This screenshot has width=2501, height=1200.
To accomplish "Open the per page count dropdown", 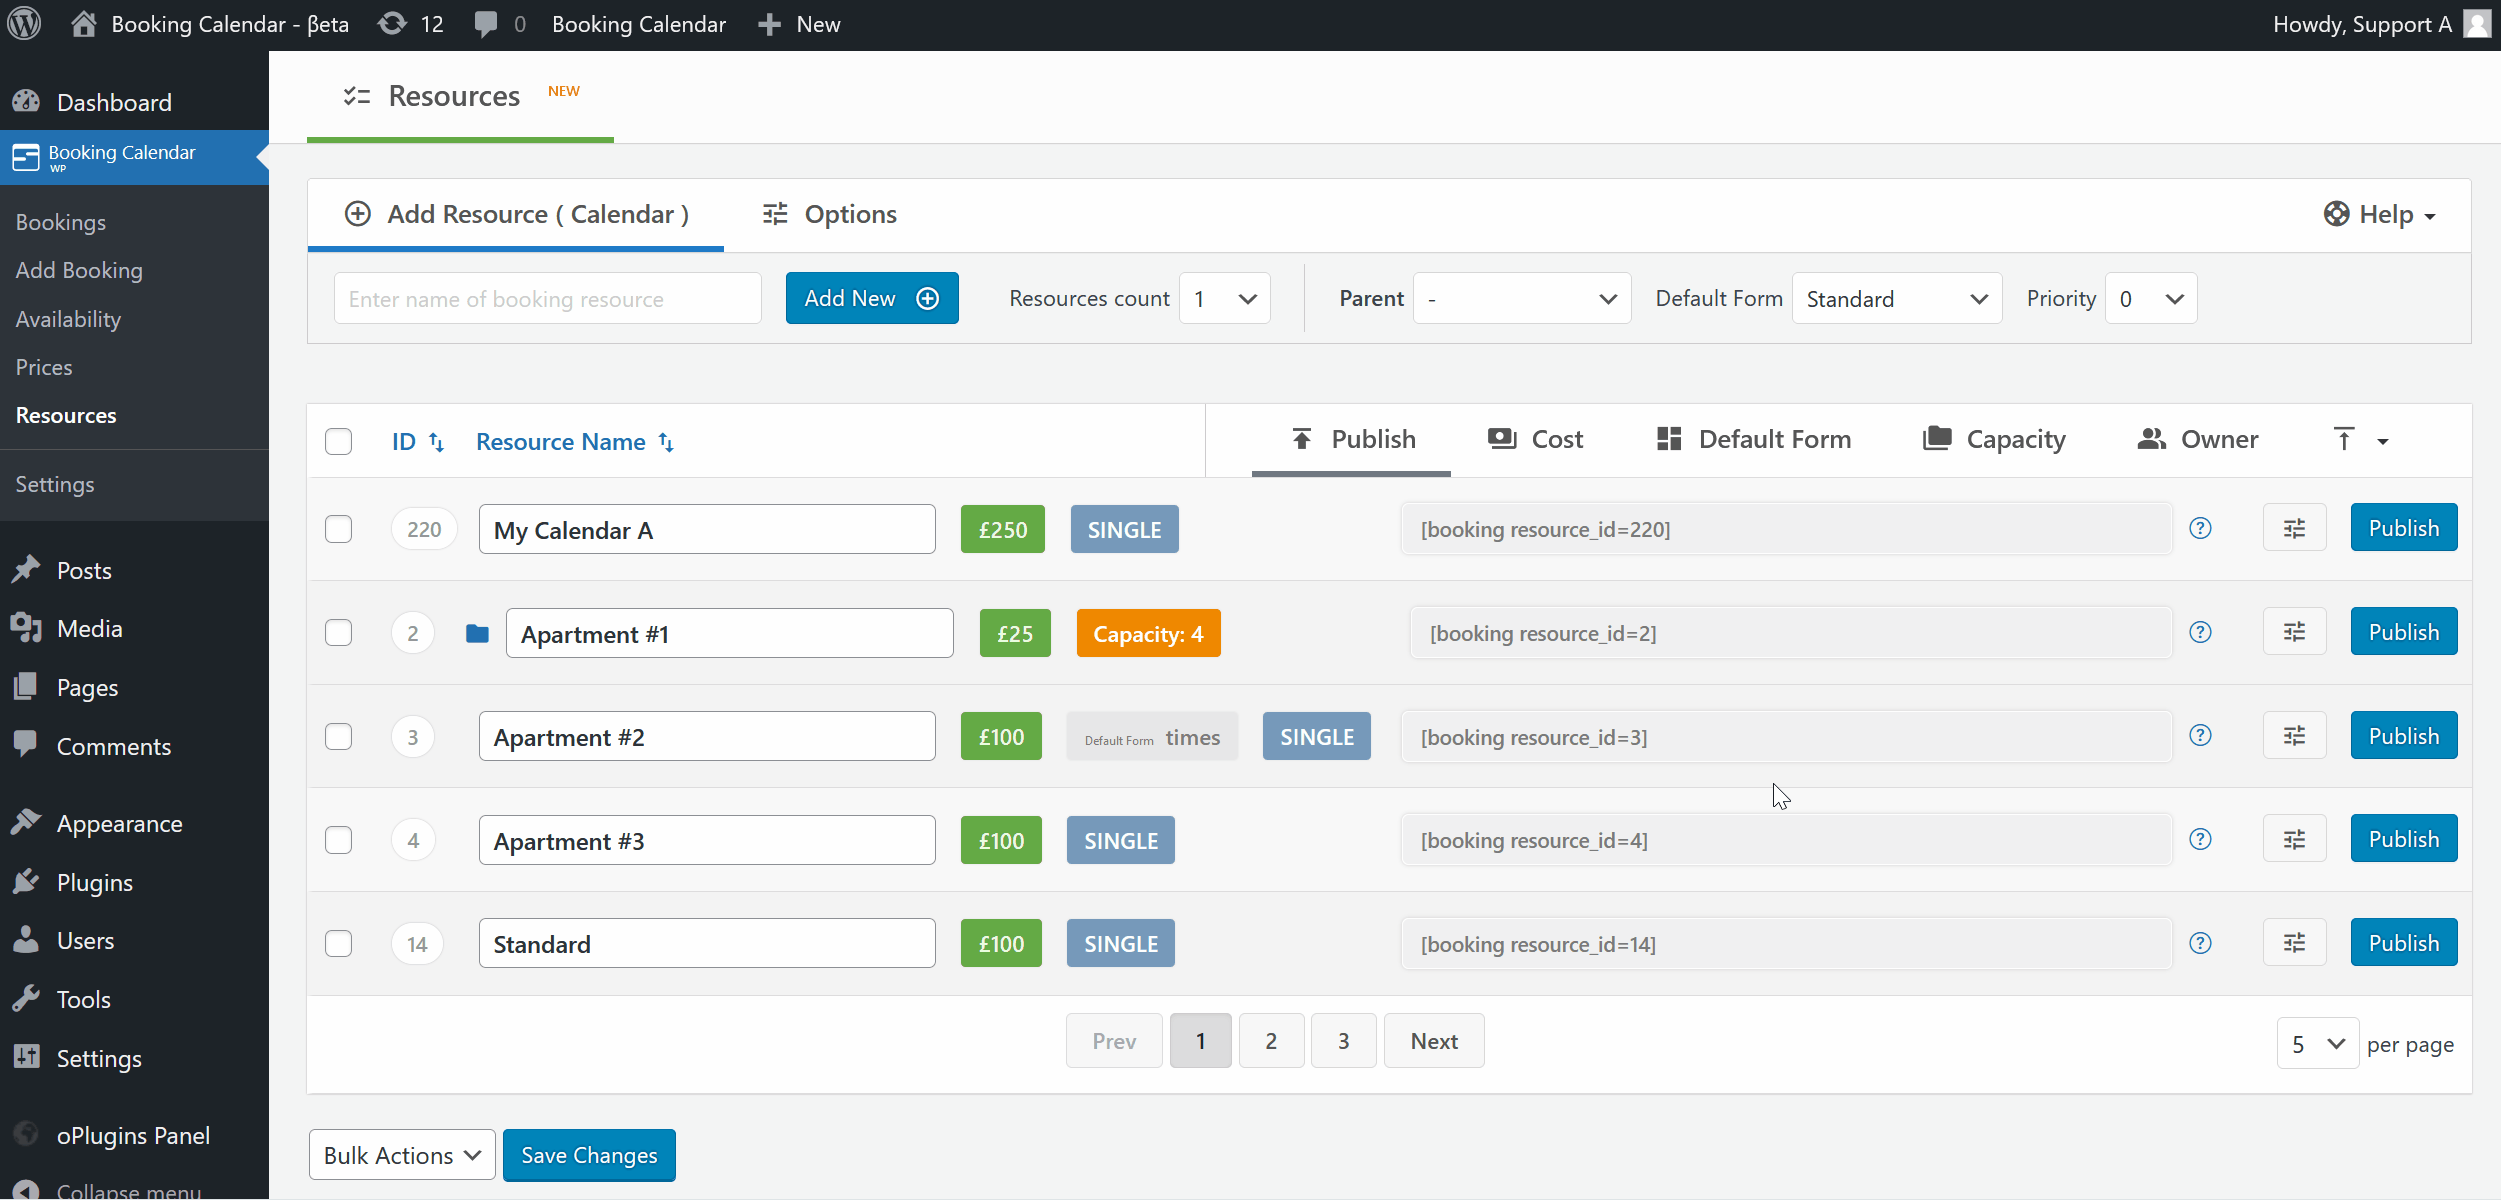I will click(x=2317, y=1044).
